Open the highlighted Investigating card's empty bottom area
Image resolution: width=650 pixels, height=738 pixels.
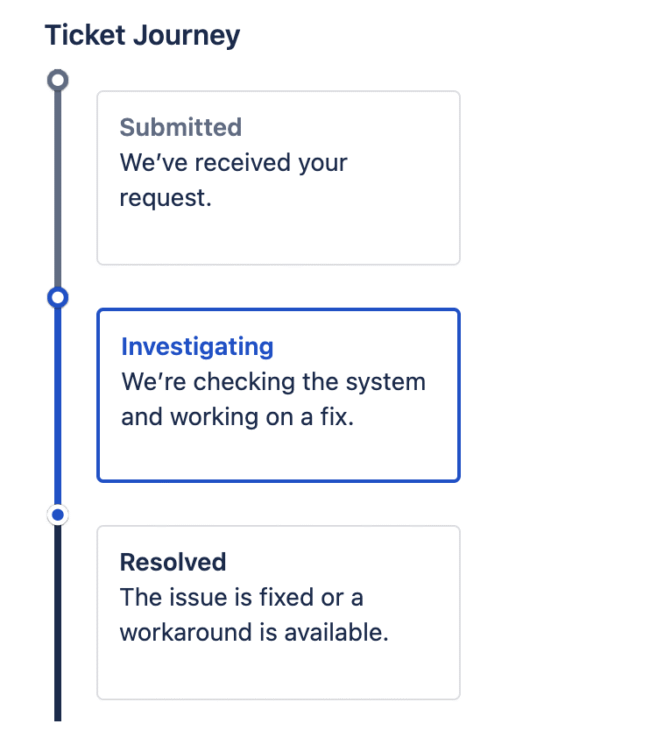click(x=278, y=455)
